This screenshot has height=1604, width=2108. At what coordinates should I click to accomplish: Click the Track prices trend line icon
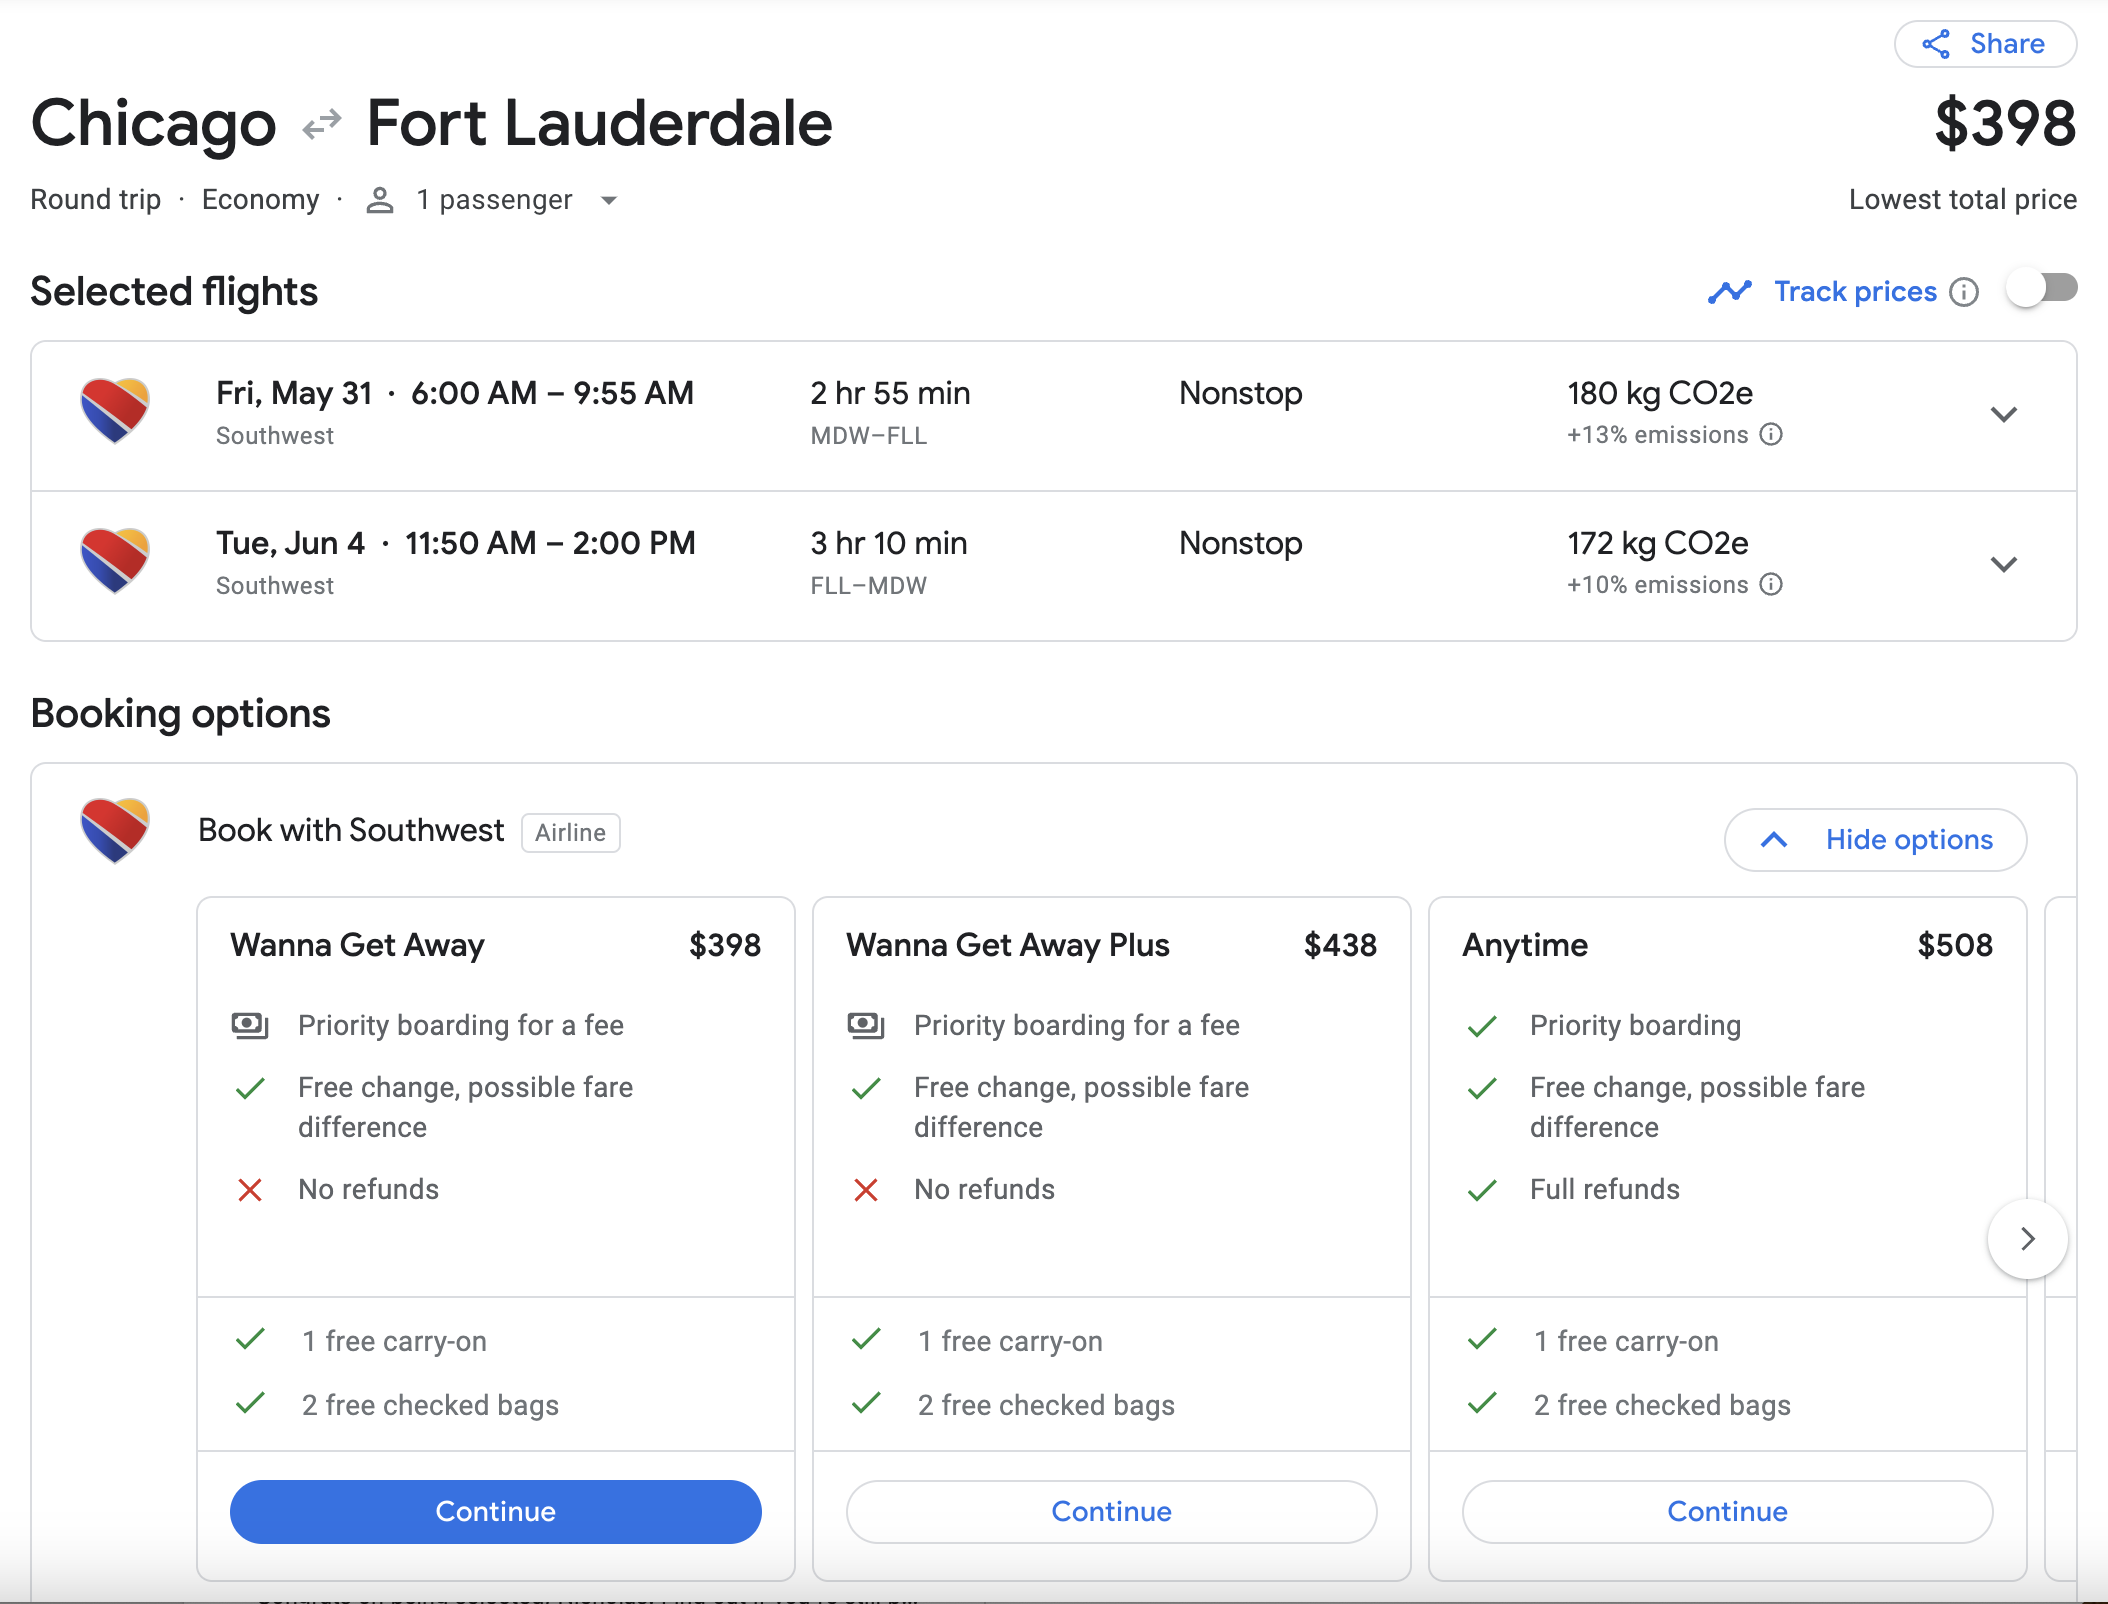(x=1730, y=291)
